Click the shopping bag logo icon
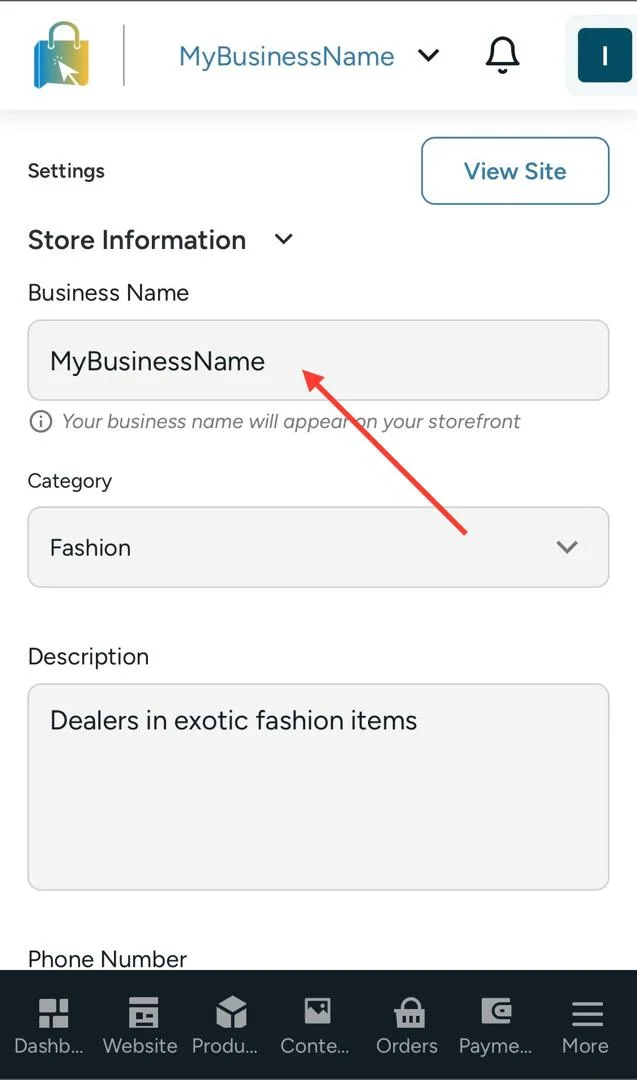Screen dimensions: 637x1080 click(61, 56)
